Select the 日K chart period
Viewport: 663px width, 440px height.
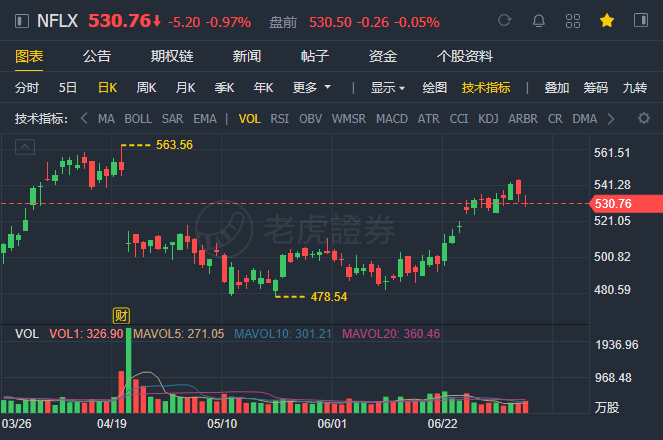click(x=107, y=88)
